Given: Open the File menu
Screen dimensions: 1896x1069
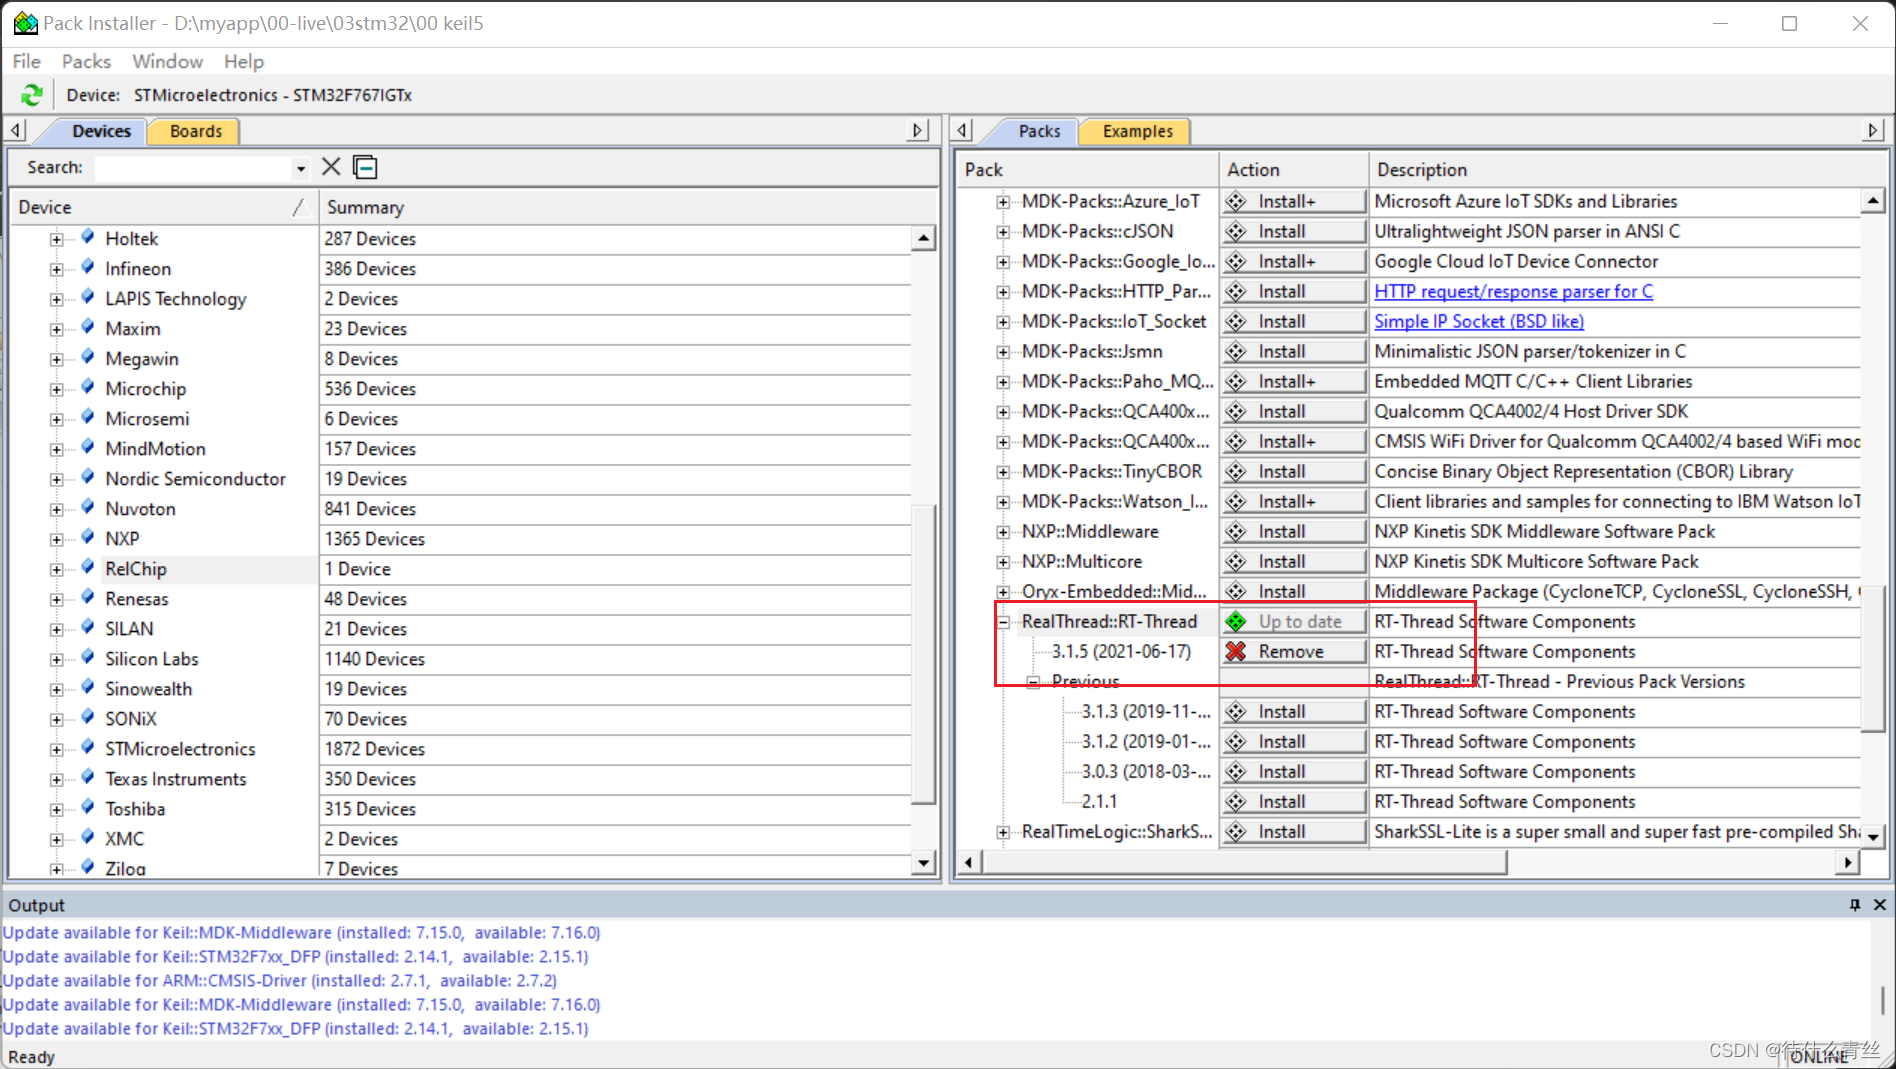Looking at the screenshot, I should (x=27, y=61).
